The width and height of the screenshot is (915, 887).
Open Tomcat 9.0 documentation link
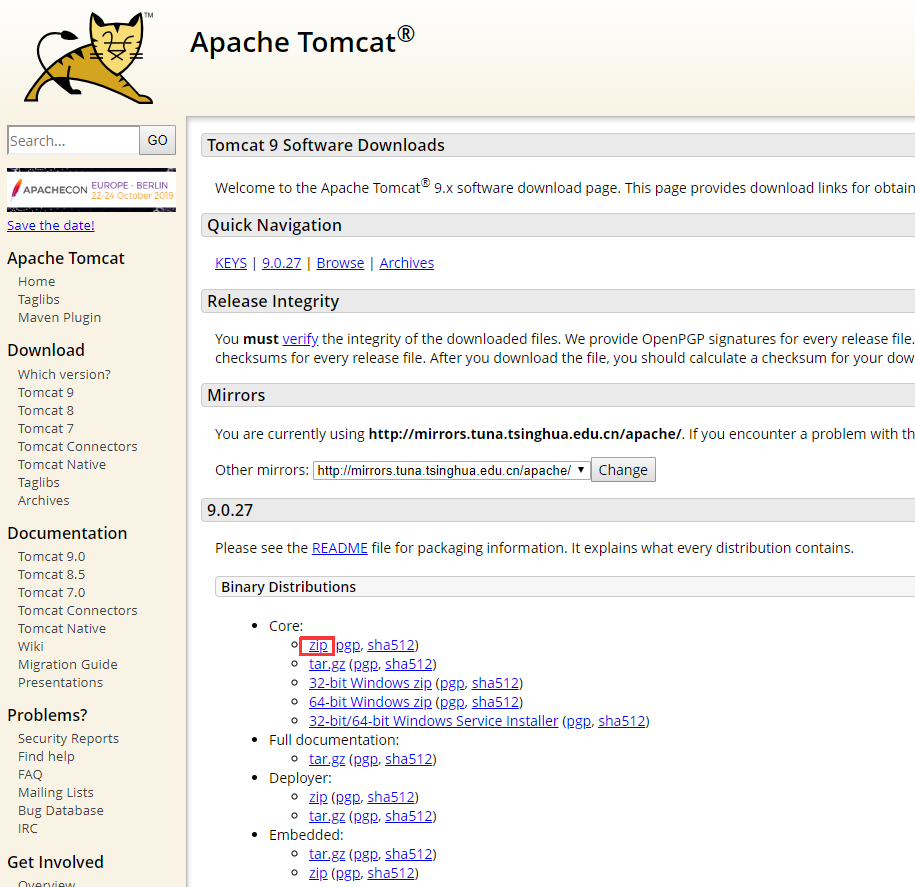coord(51,557)
